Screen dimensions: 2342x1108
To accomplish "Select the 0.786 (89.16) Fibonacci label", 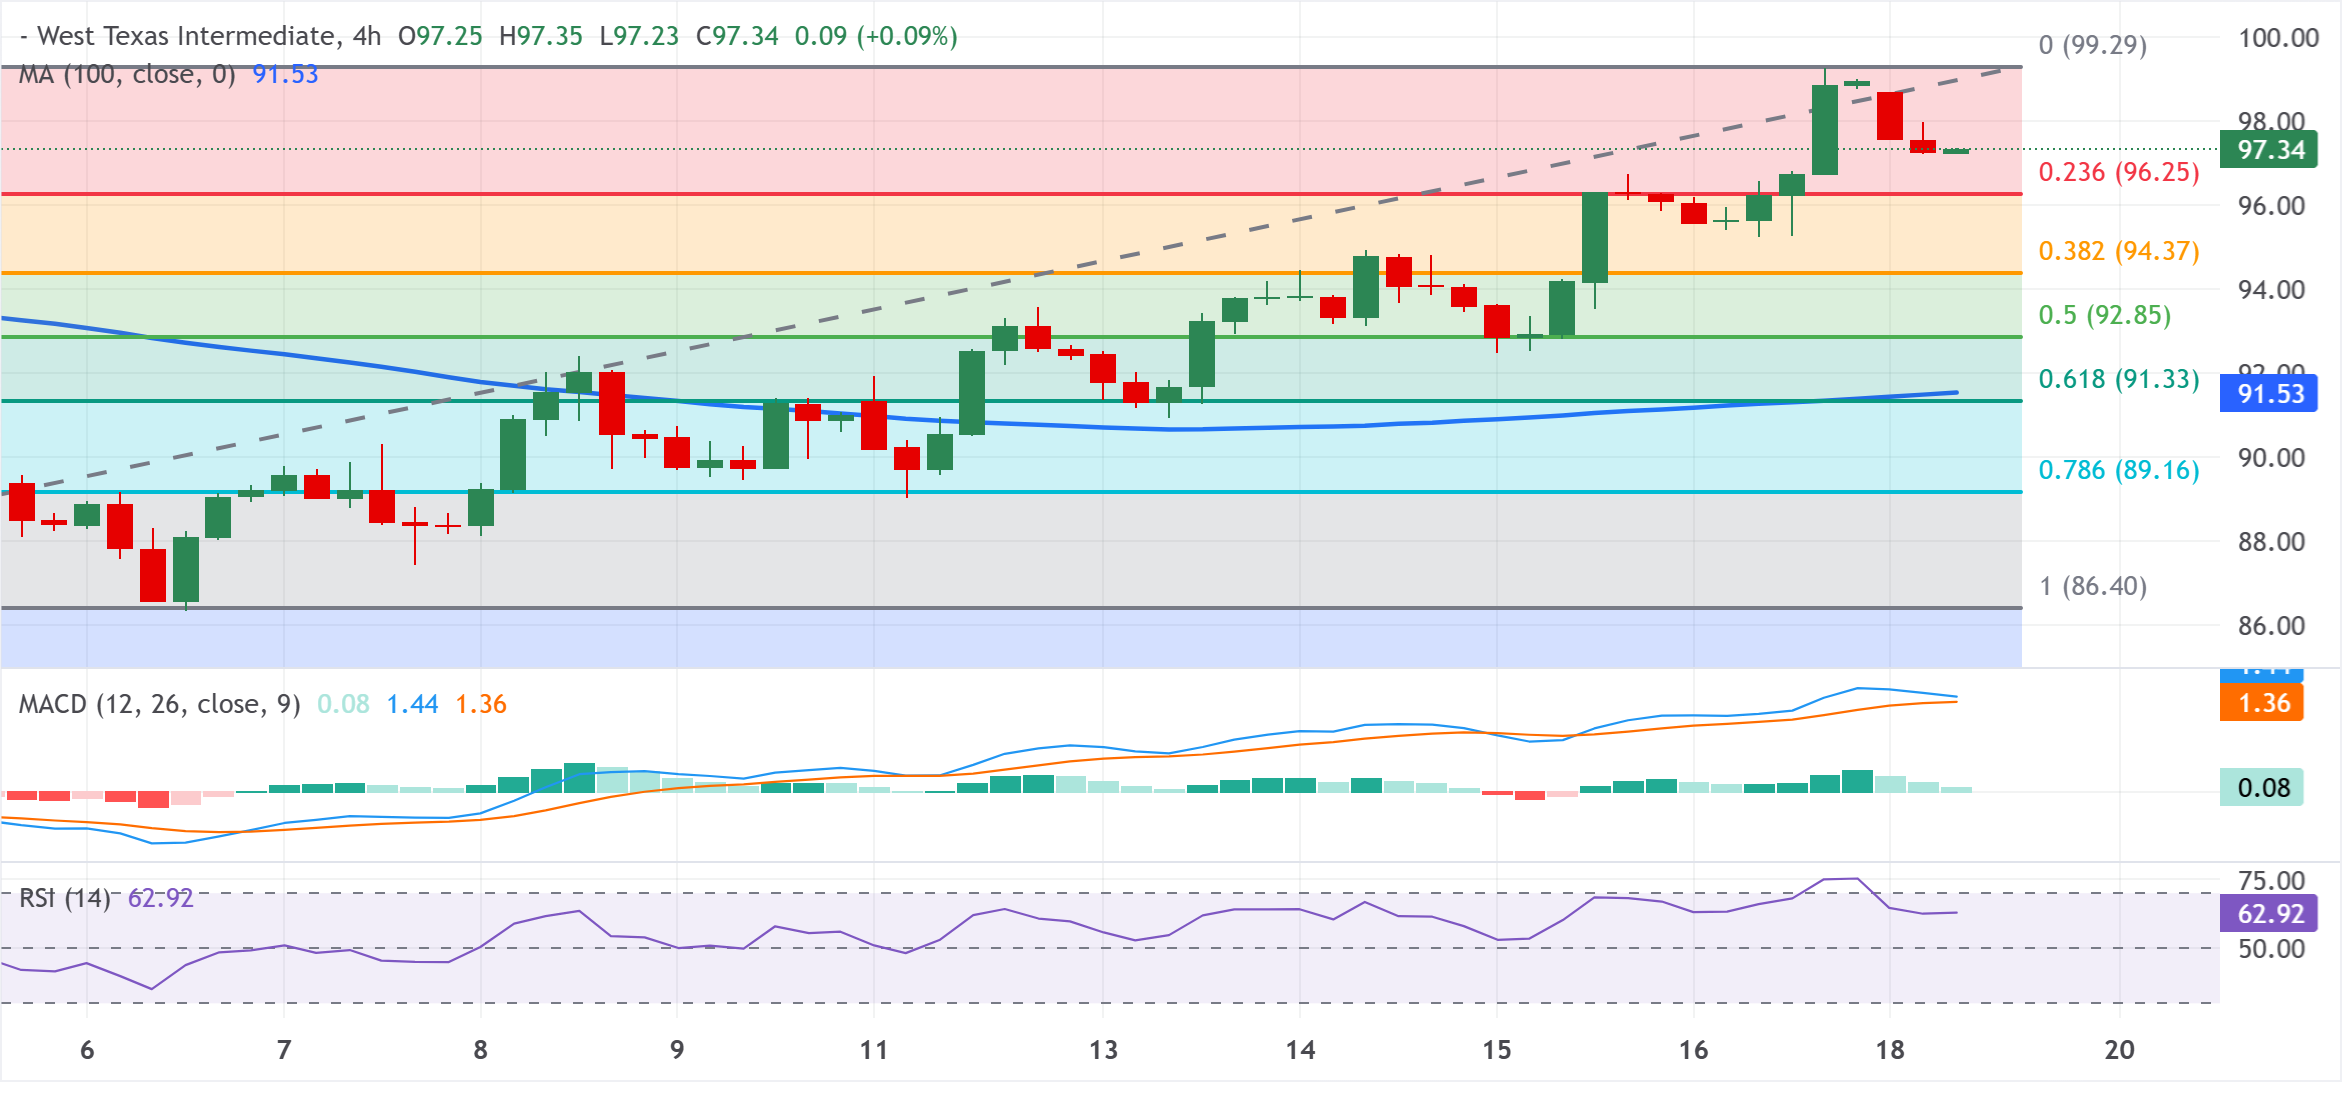I will [2119, 470].
